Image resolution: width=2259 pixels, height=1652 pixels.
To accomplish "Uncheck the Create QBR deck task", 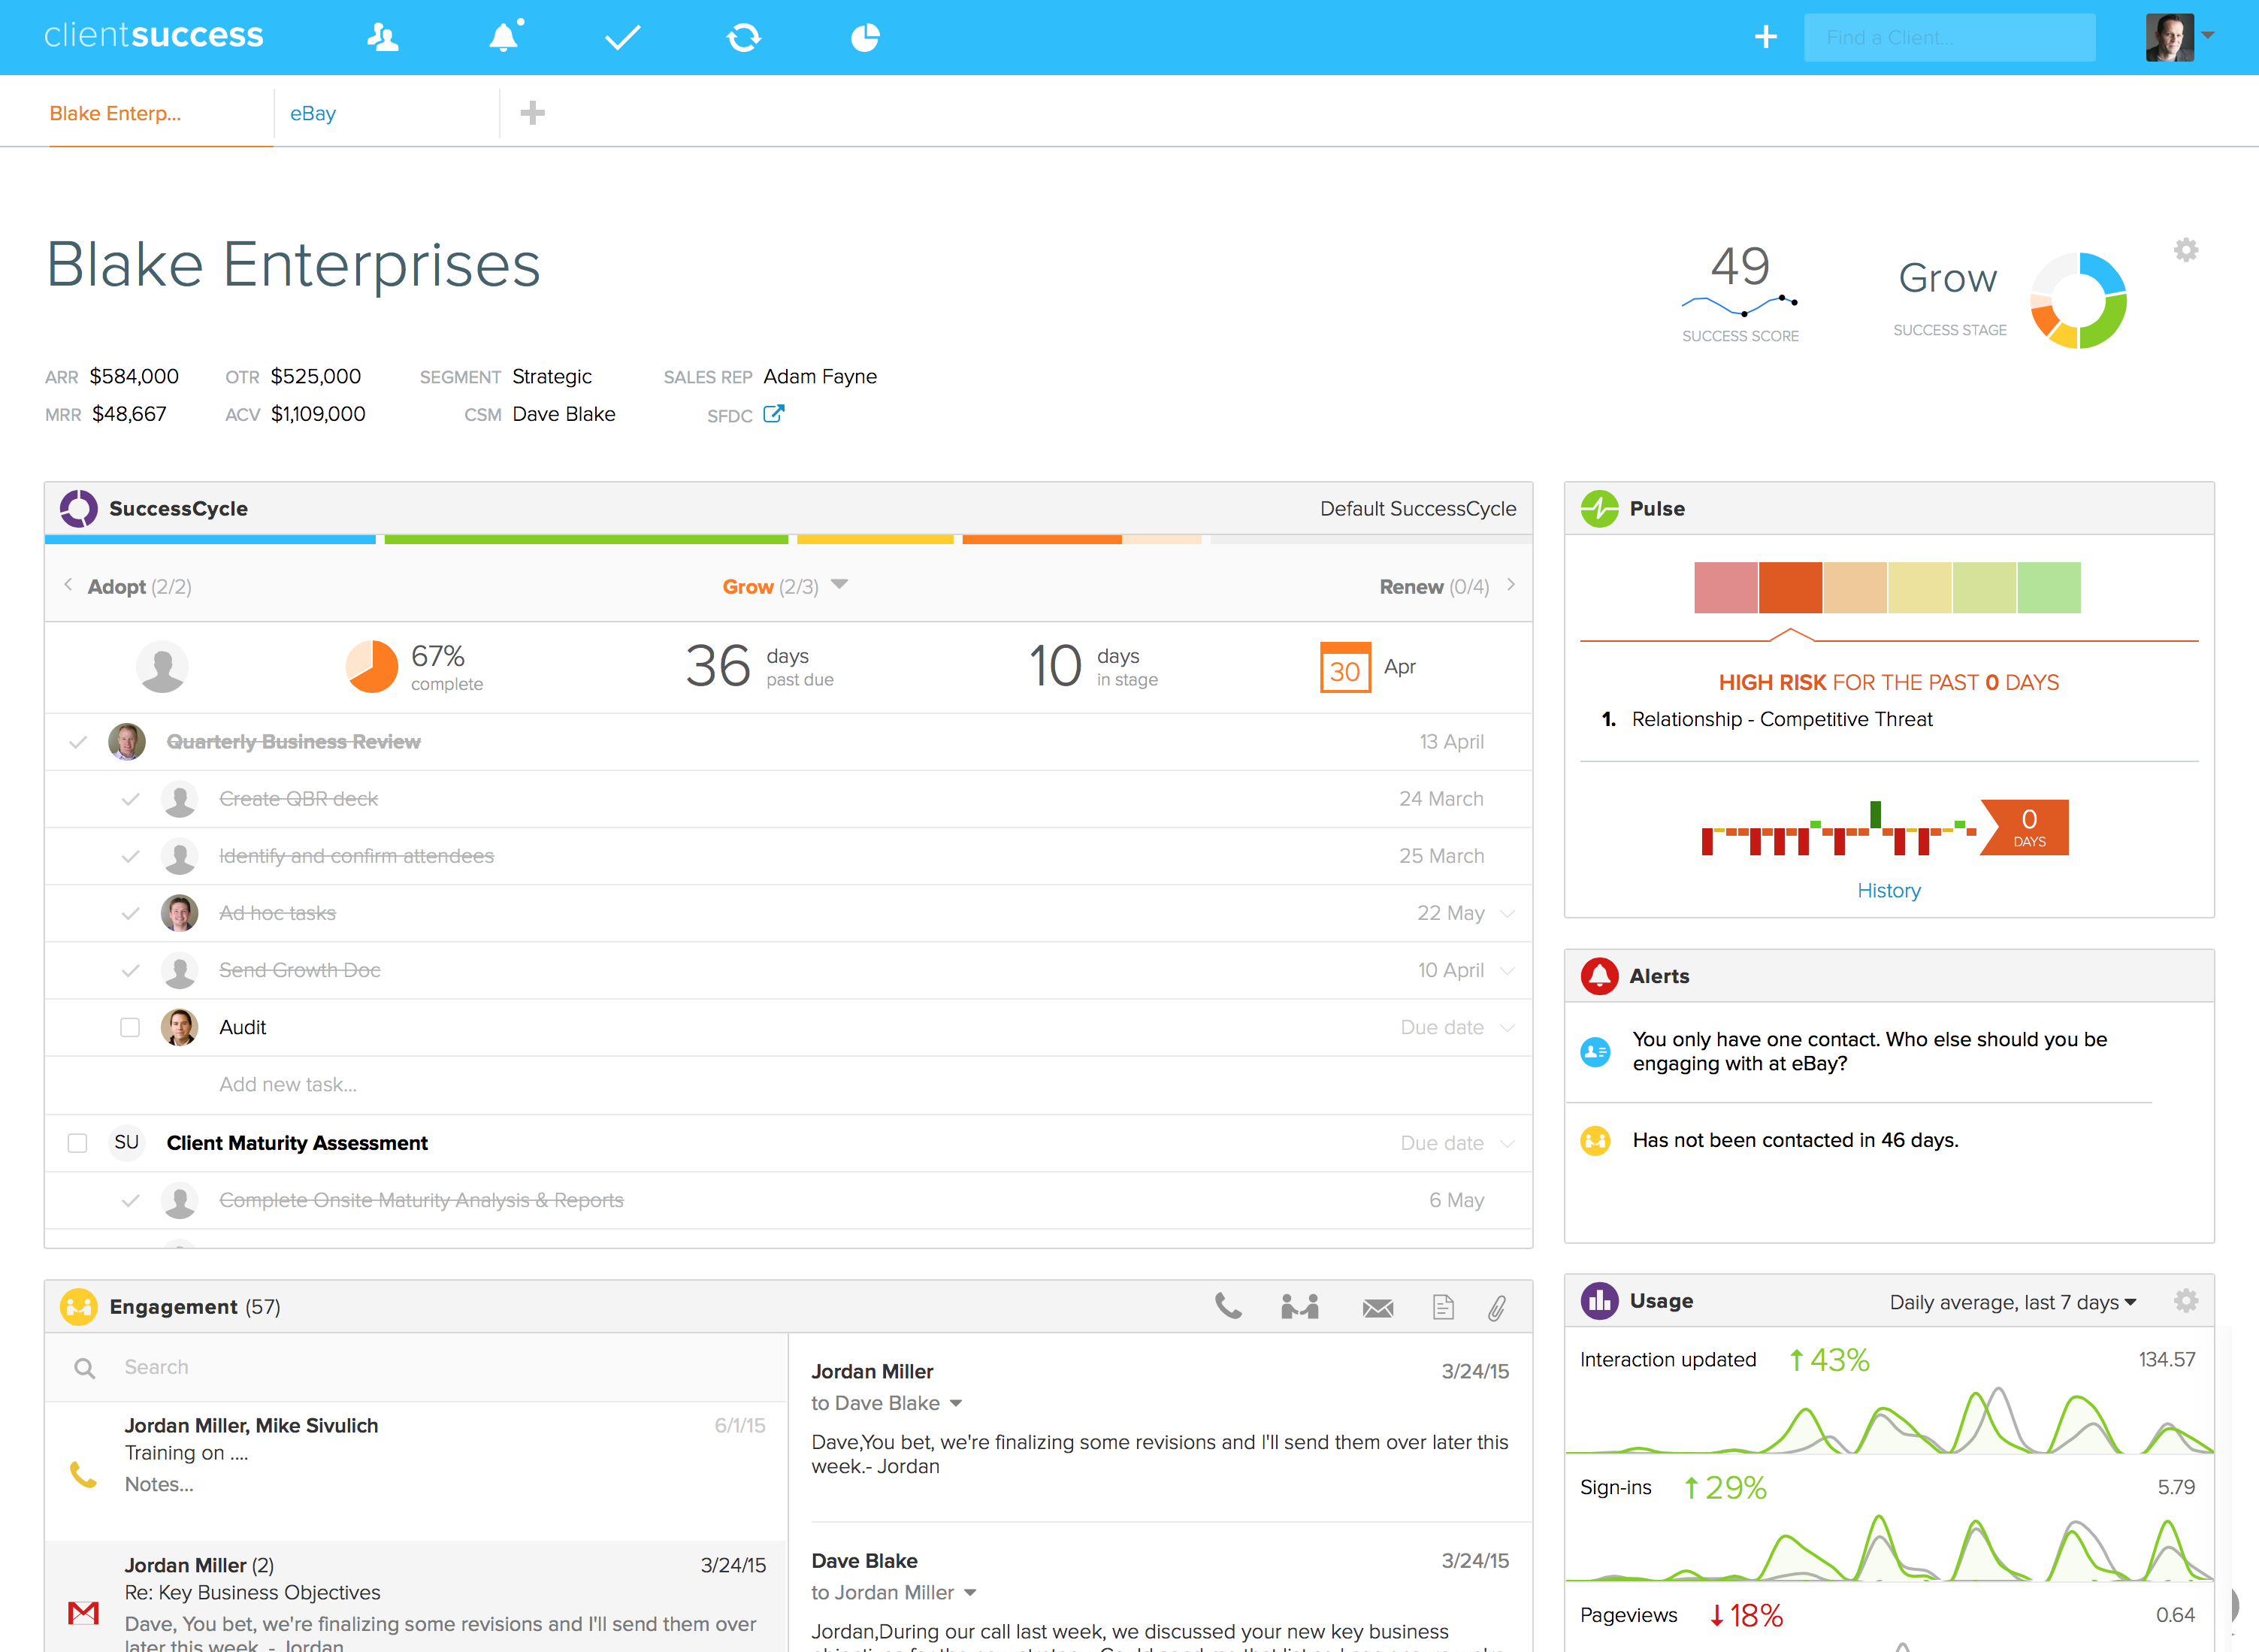I will 130,799.
